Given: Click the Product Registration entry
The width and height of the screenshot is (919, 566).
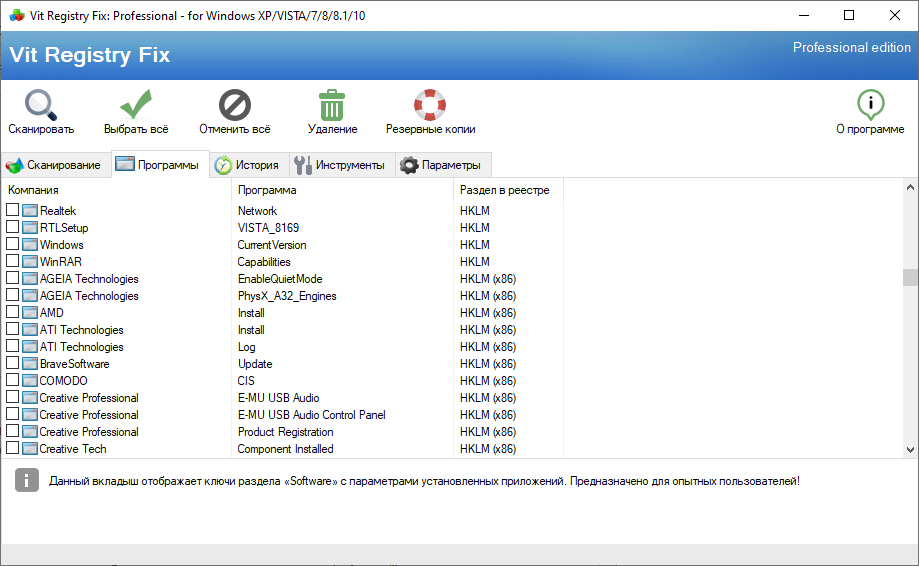Looking at the screenshot, I should click(x=285, y=431).
